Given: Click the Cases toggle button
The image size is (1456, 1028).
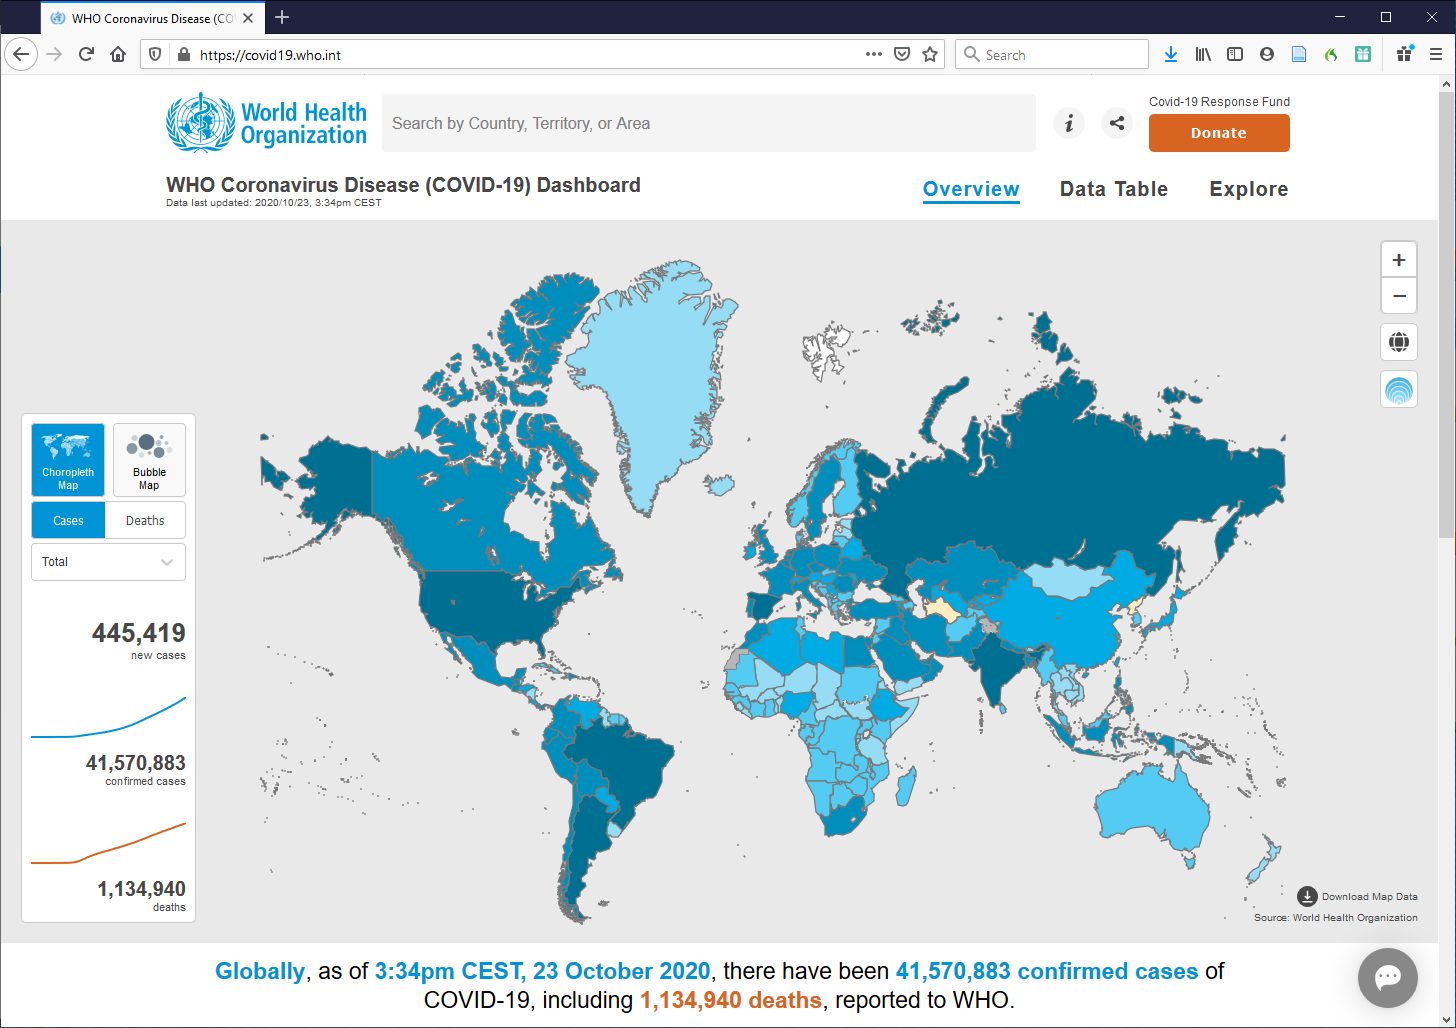Looking at the screenshot, I should [x=68, y=521].
